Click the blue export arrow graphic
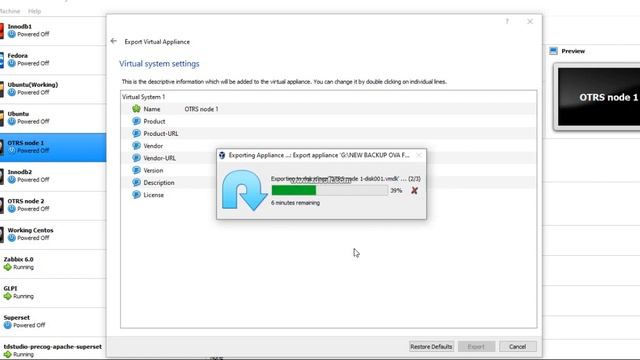The height and width of the screenshot is (360, 640). click(244, 190)
